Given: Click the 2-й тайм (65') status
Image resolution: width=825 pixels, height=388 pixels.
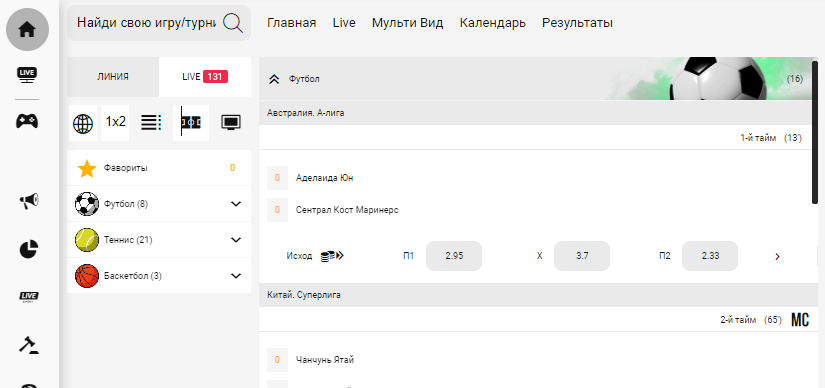Looking at the screenshot, I should (751, 320).
